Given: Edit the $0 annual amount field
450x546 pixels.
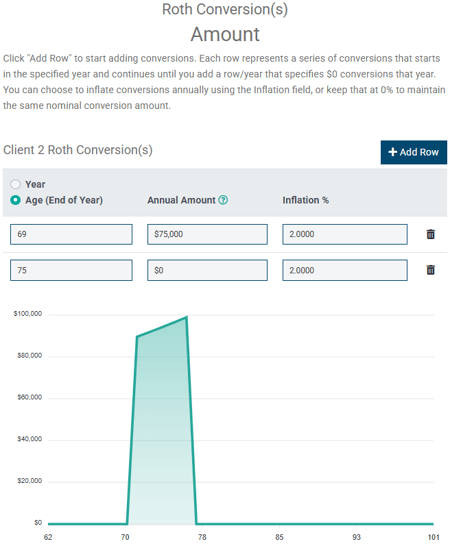Looking at the screenshot, I should pyautogui.click(x=207, y=270).
